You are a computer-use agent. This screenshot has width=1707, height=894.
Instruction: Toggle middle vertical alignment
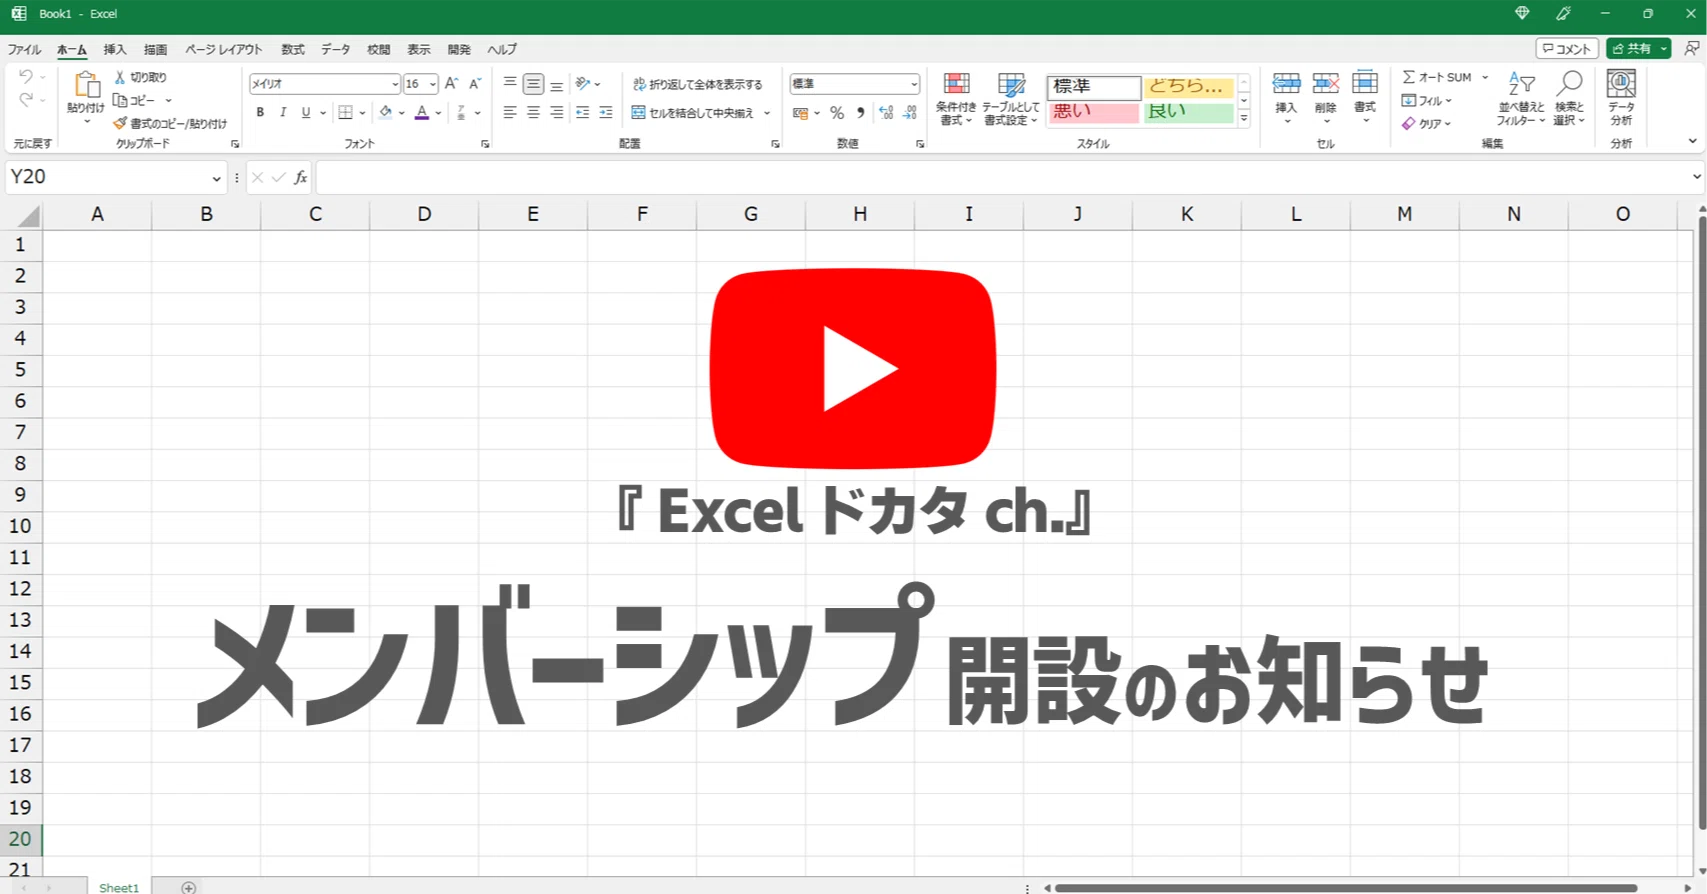[x=533, y=84]
